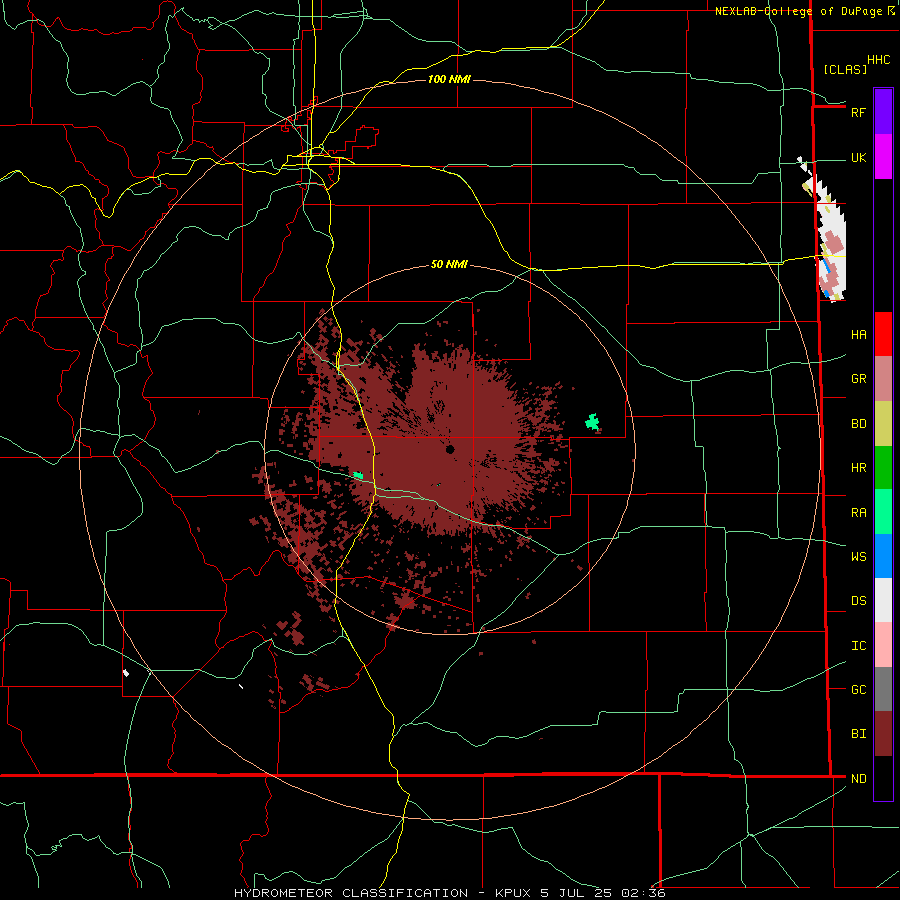
Task: Click the black radar site dot at center
Action: (x=450, y=449)
